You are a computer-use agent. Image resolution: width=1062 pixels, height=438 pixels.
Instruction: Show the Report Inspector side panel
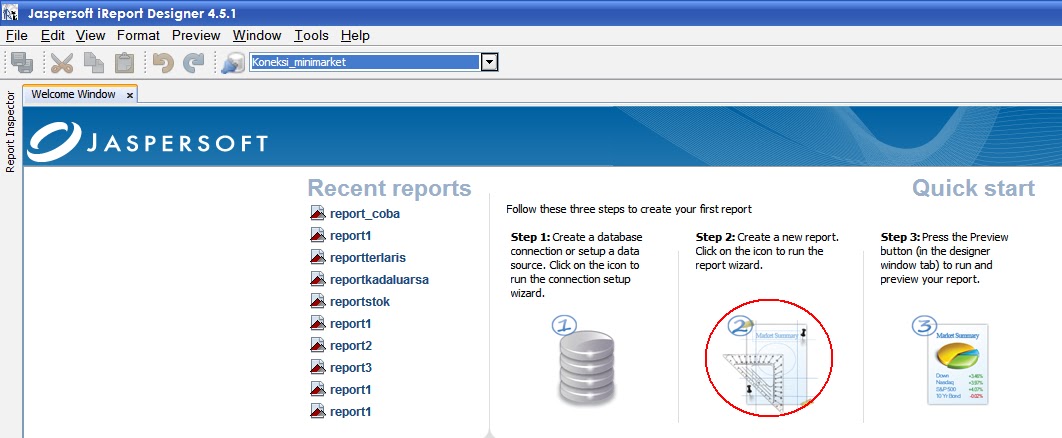(x=10, y=132)
